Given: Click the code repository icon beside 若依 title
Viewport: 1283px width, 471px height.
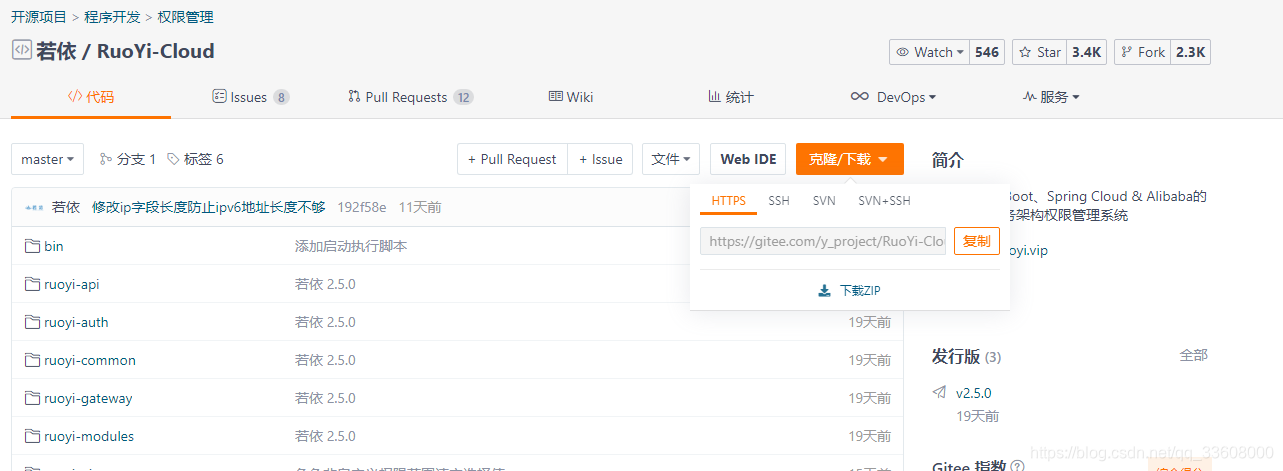Looking at the screenshot, I should click(x=21, y=50).
